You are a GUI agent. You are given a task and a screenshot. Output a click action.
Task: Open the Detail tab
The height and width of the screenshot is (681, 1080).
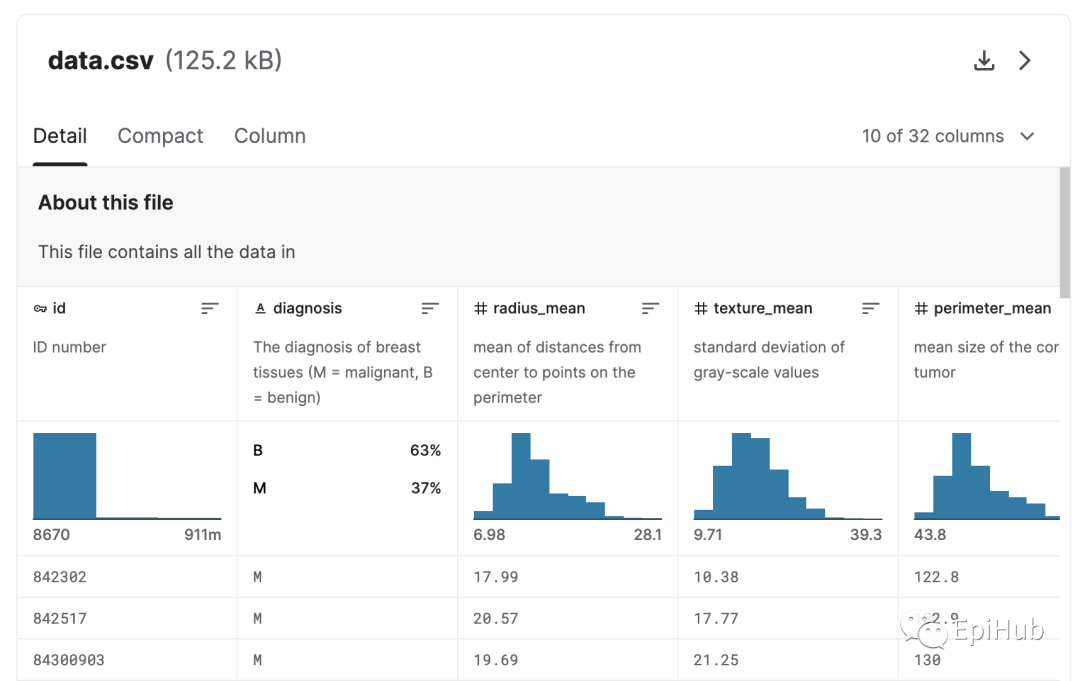[60, 136]
